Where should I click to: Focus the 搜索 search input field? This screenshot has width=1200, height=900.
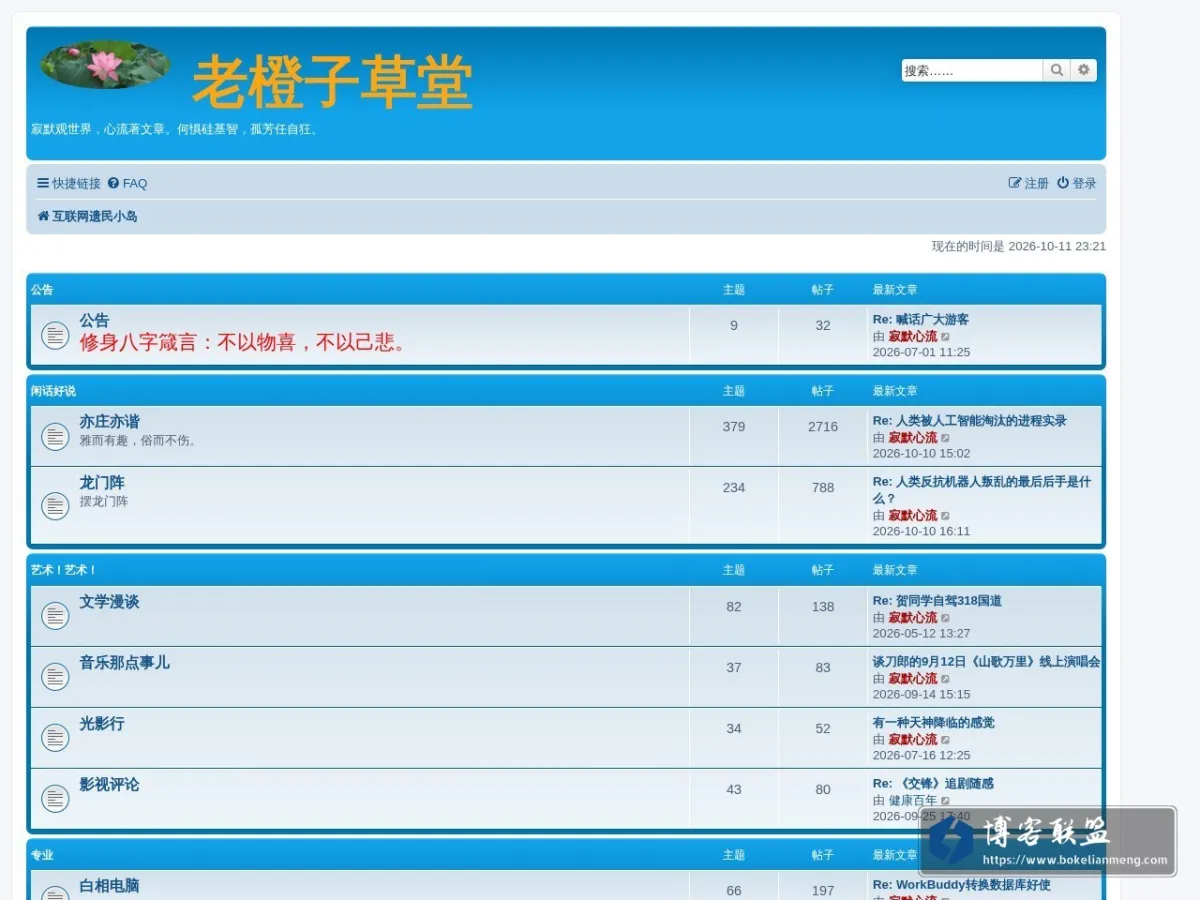tap(972, 70)
